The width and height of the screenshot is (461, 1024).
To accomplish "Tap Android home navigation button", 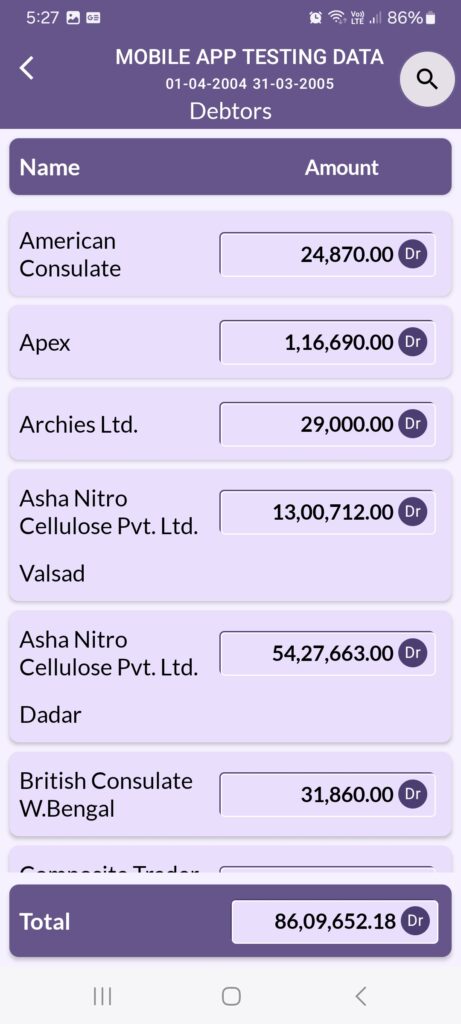I will coord(231,996).
